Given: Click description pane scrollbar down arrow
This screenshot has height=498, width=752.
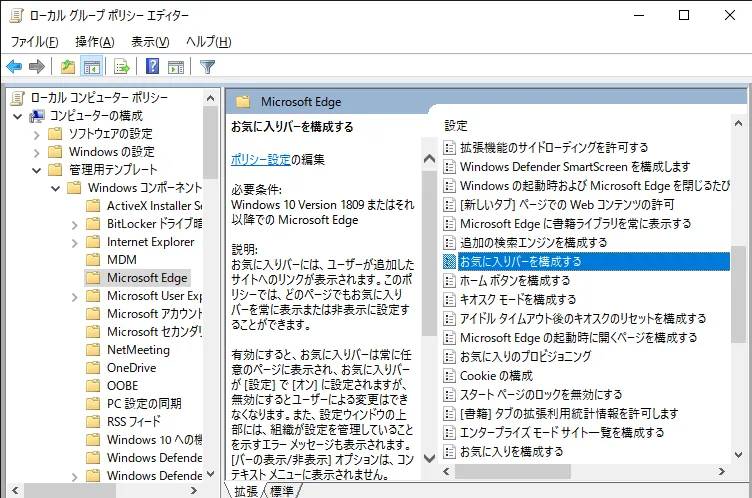Looking at the screenshot, I should tap(430, 459).
